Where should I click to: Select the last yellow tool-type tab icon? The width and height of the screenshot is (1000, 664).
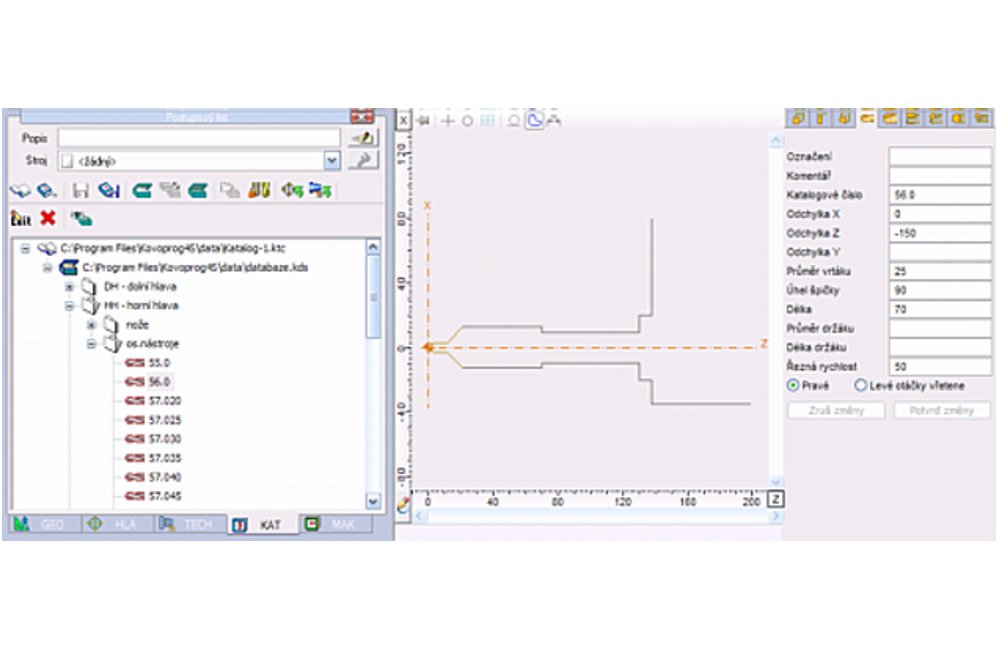click(982, 118)
